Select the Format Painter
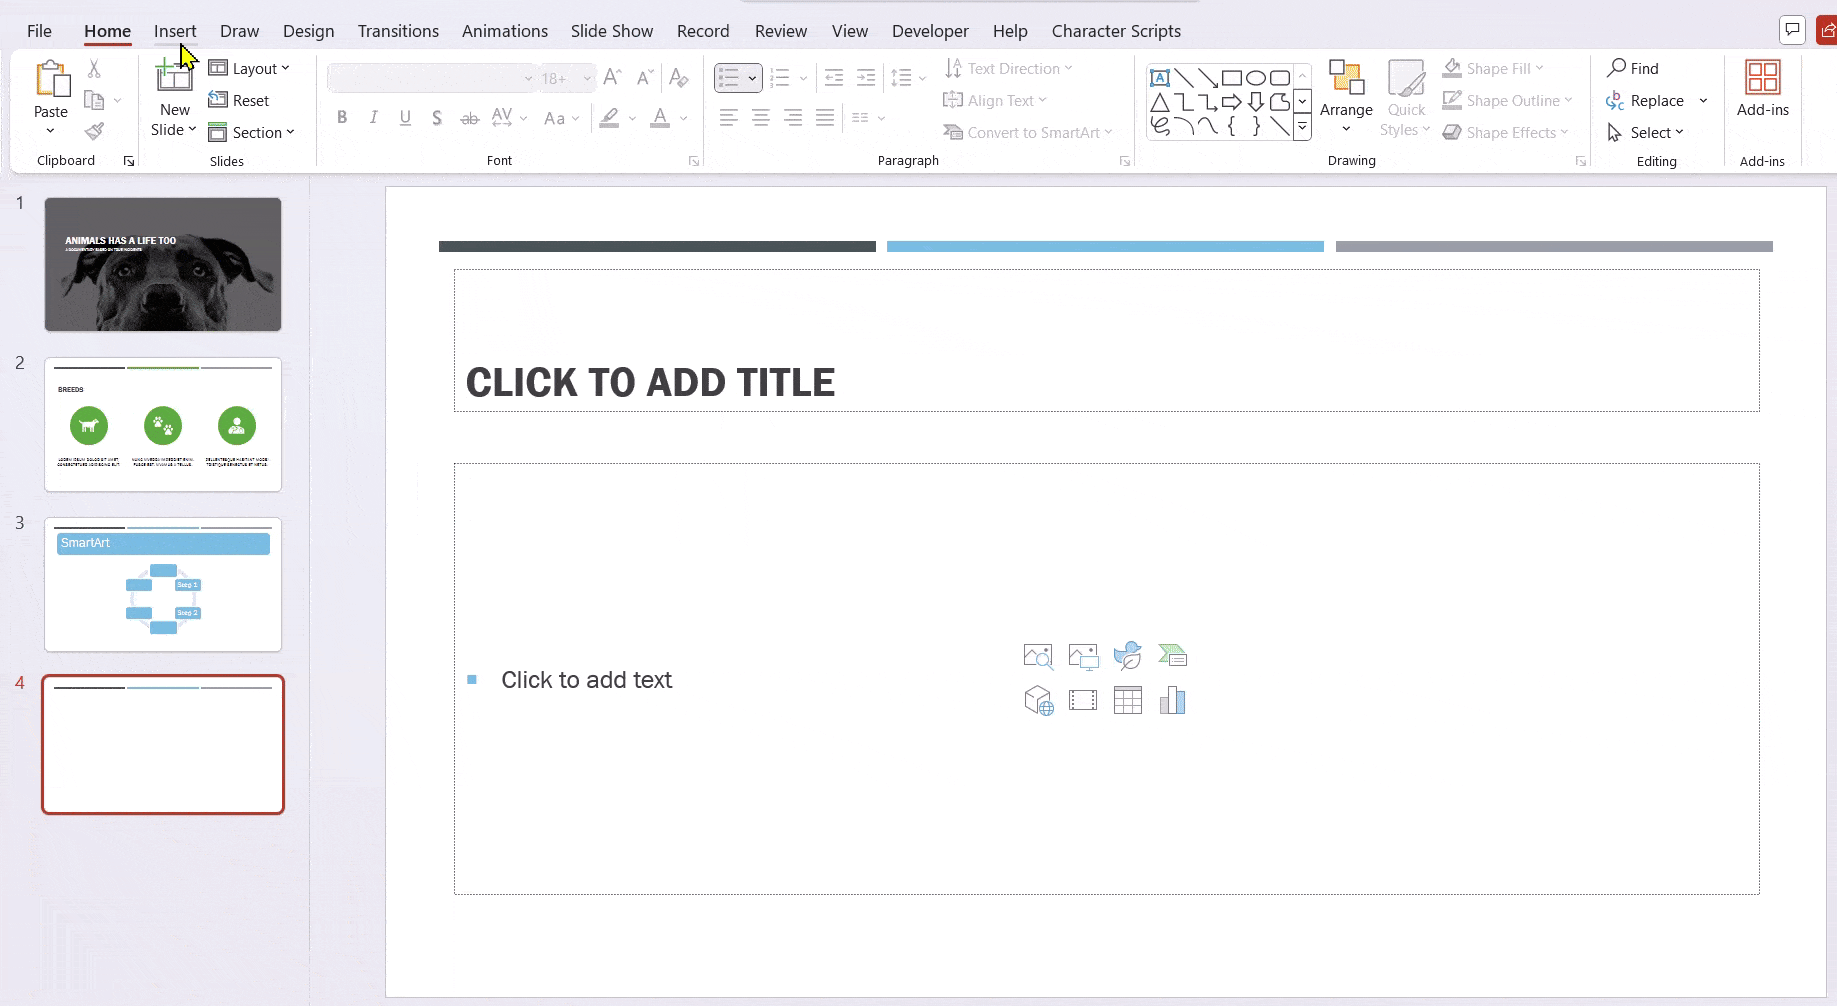This screenshot has height=1006, width=1837. click(x=95, y=130)
